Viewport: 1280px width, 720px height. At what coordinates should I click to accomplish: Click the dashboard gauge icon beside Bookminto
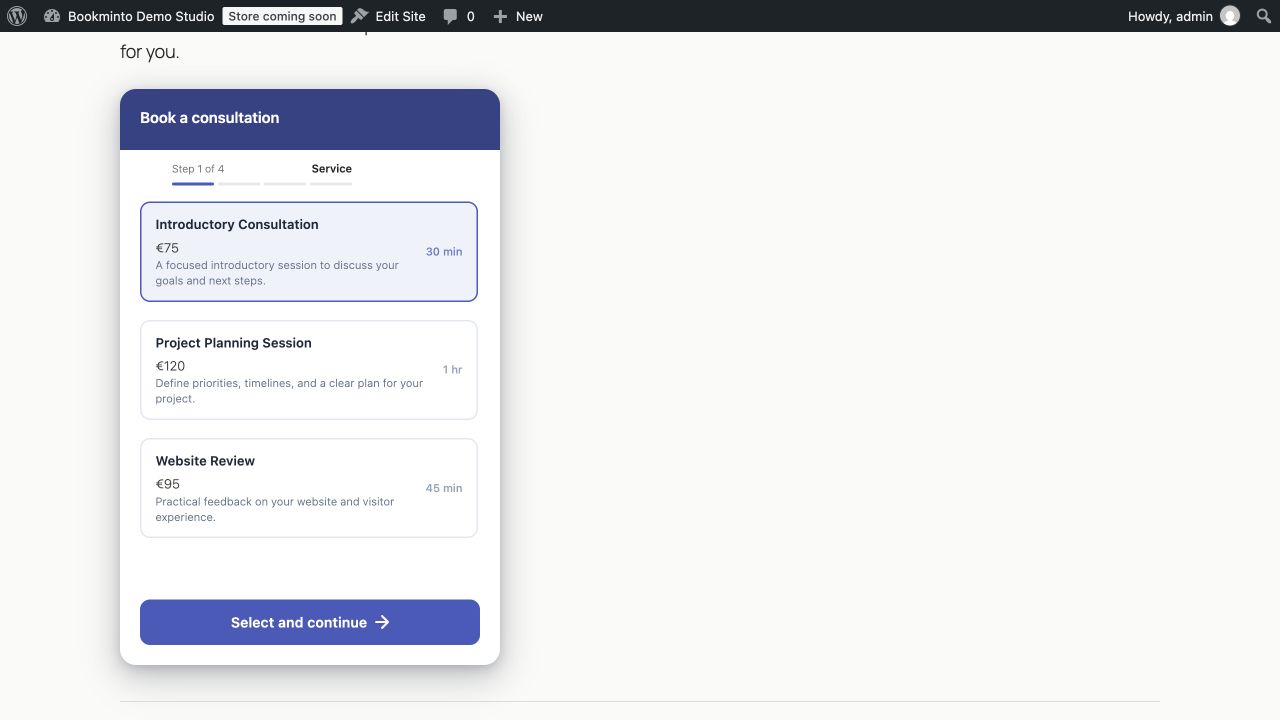52,16
